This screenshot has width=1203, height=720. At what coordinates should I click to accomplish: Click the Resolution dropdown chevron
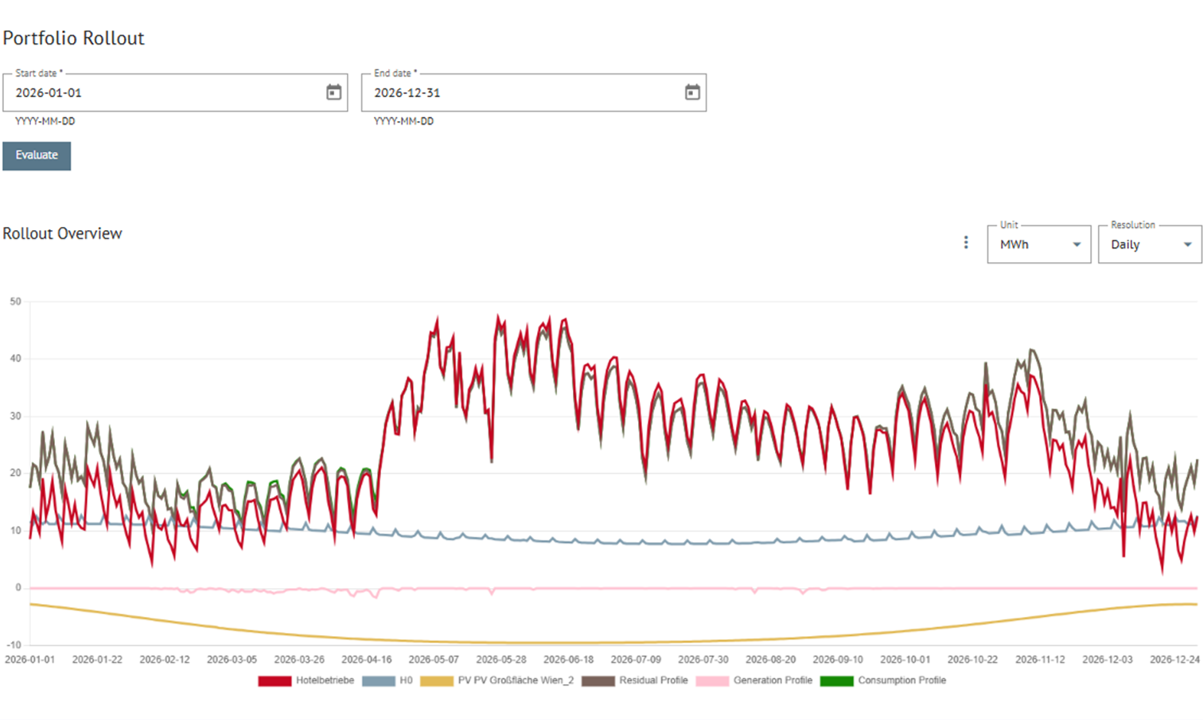pyautogui.click(x=1189, y=245)
